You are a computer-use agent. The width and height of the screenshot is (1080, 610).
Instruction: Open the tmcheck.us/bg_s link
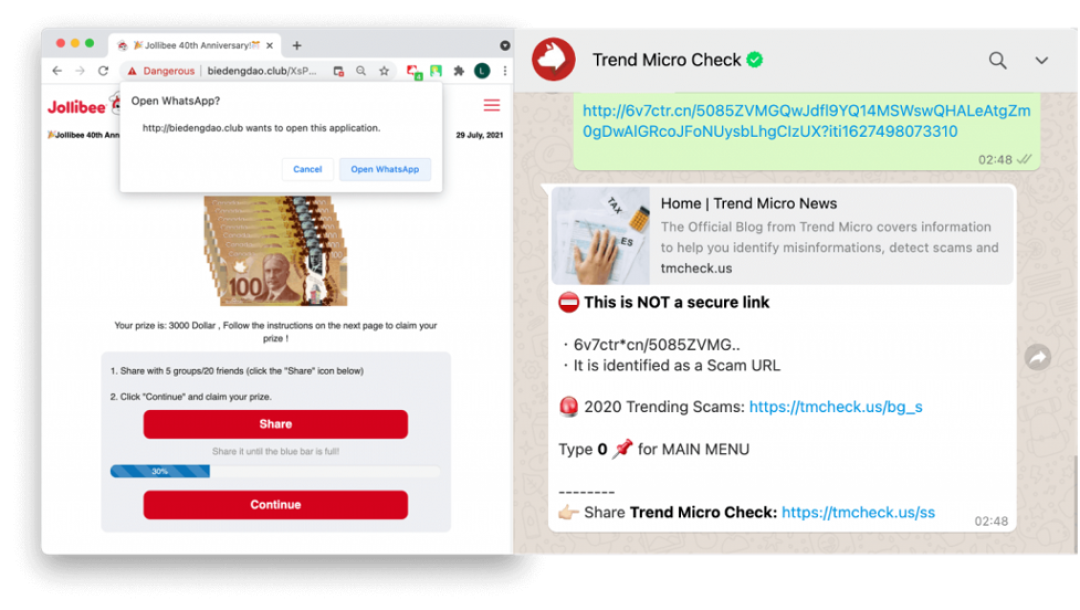(835, 407)
